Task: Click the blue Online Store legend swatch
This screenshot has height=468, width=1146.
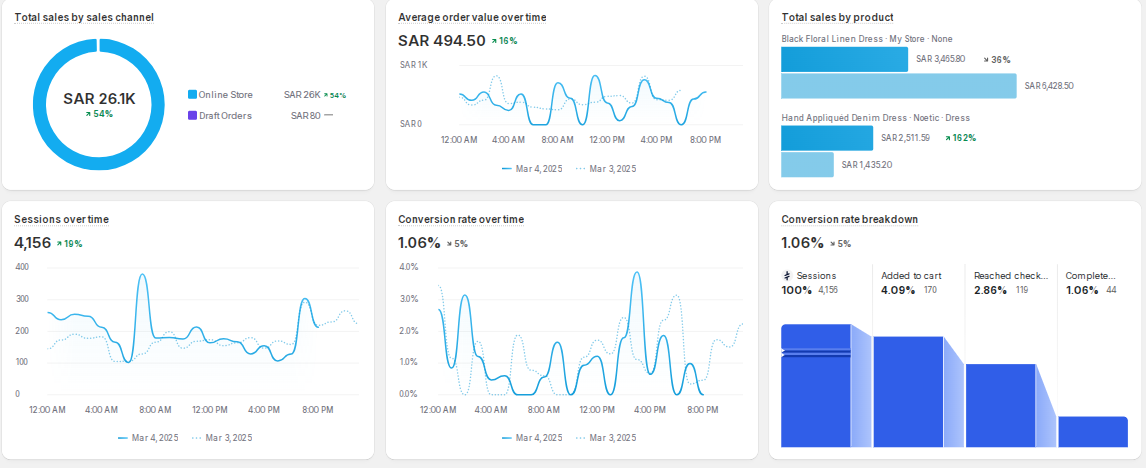Action: coord(192,95)
